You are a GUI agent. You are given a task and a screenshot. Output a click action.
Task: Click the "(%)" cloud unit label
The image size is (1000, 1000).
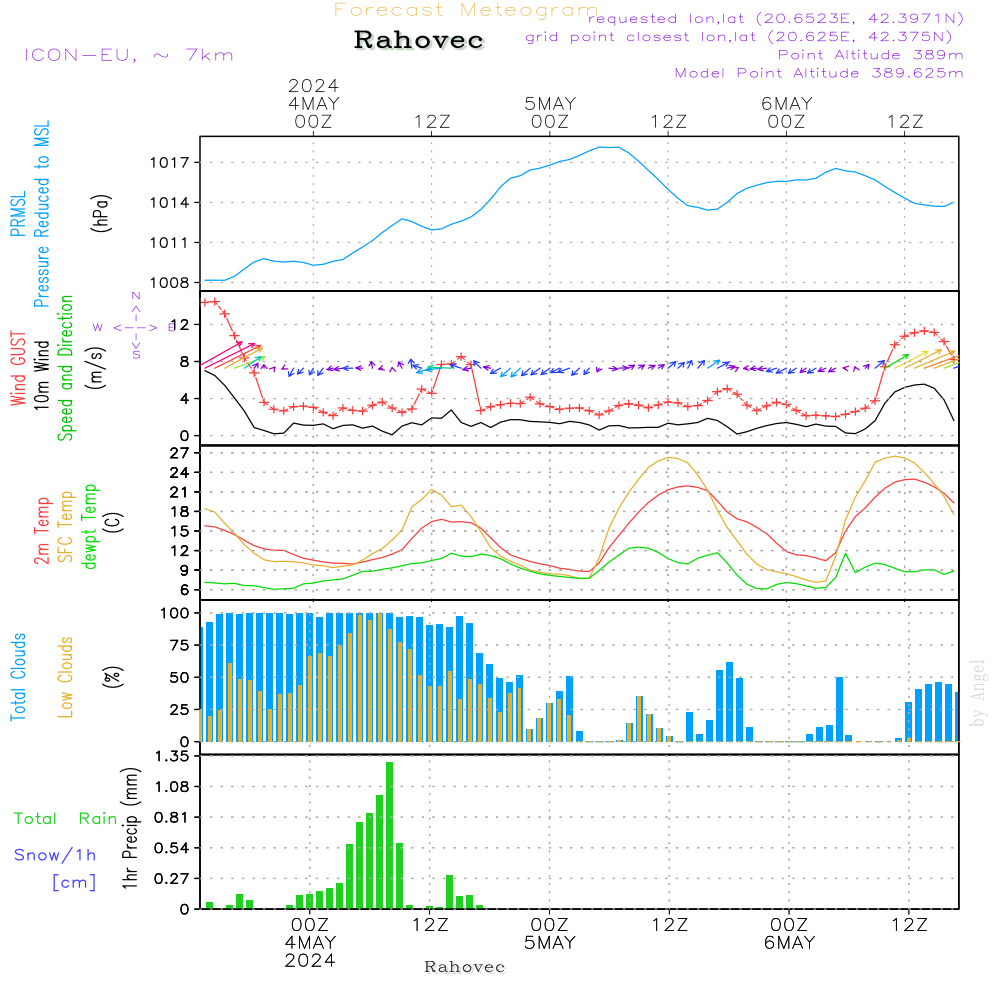click(x=113, y=677)
